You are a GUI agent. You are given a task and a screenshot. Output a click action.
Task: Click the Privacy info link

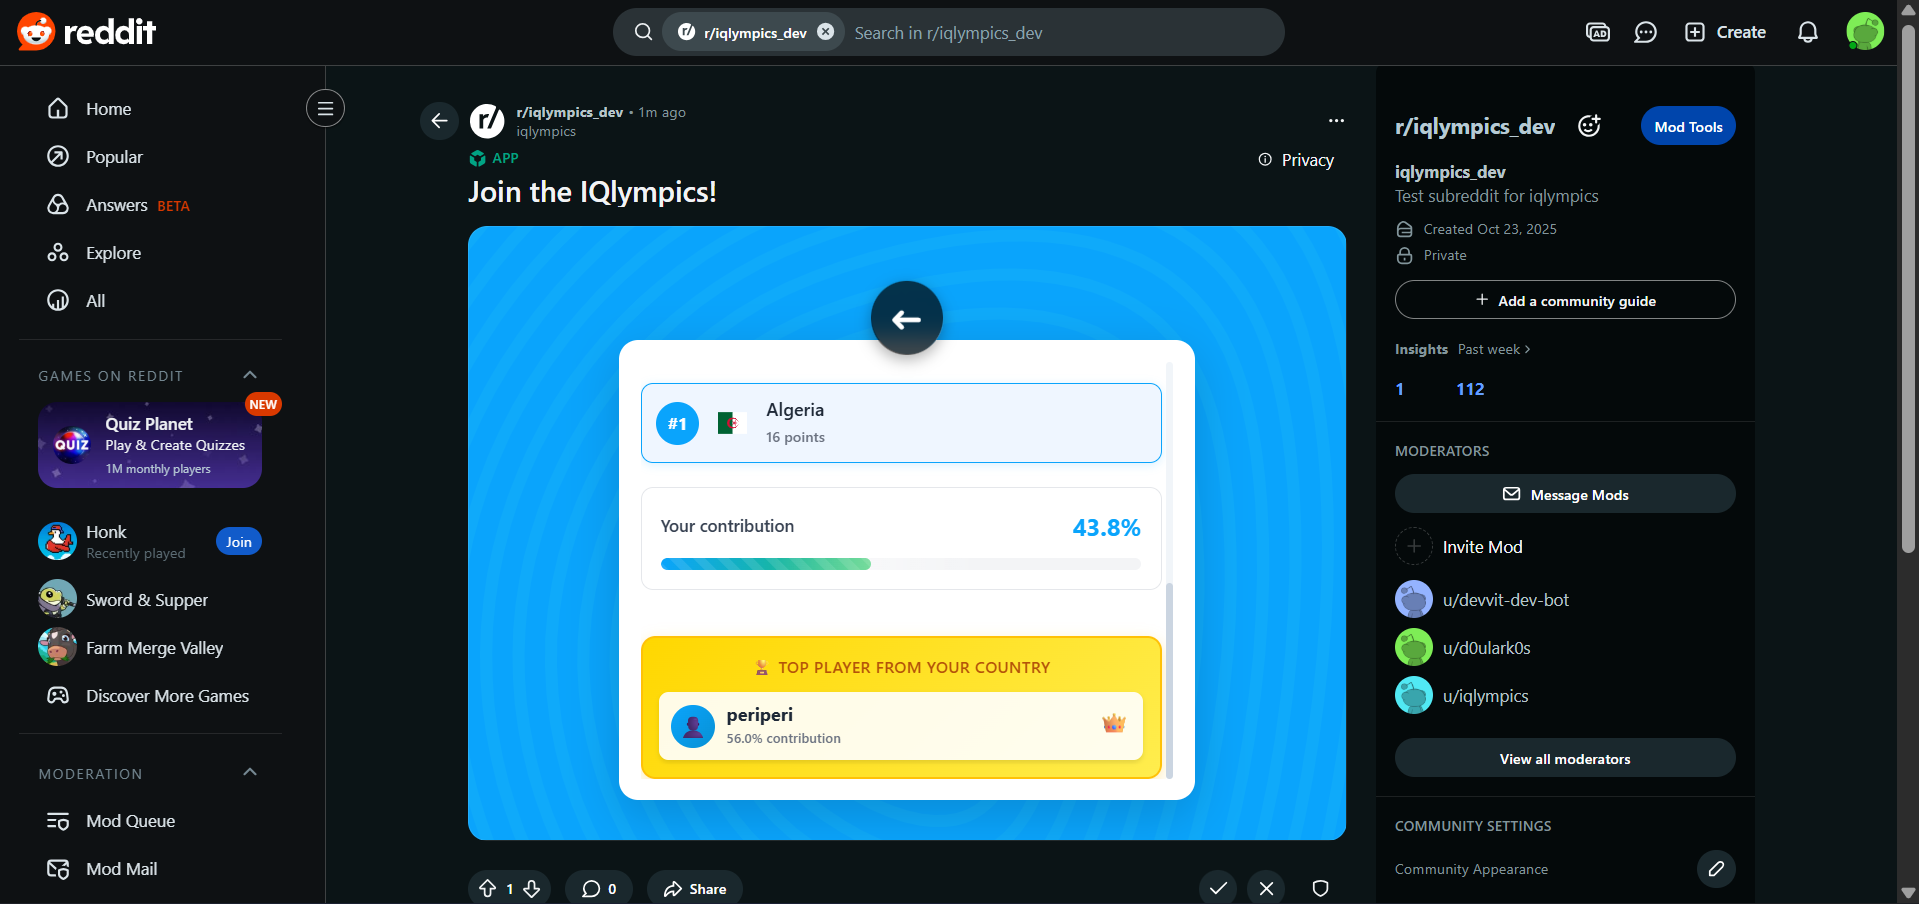(1296, 160)
